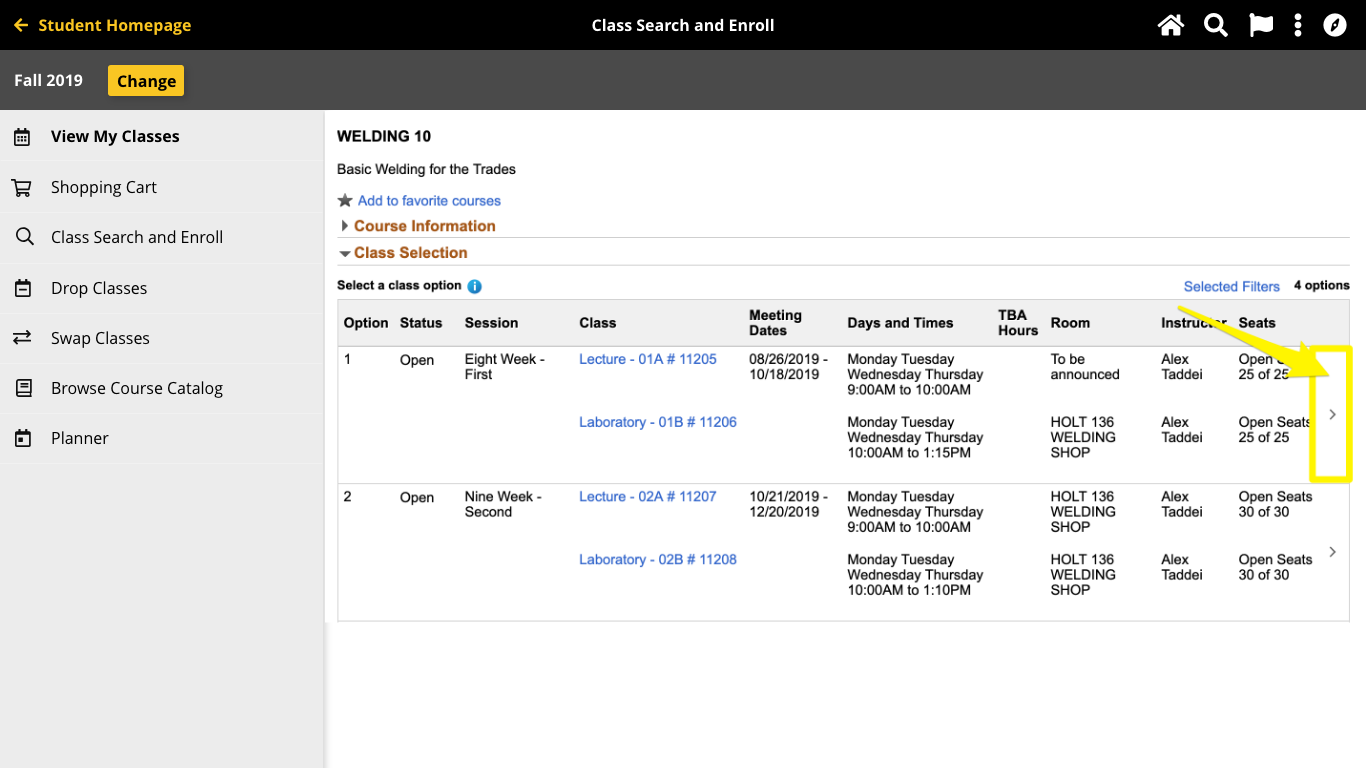1366x768 pixels.
Task: Click the blue info icon beside class option
Action: 475,286
